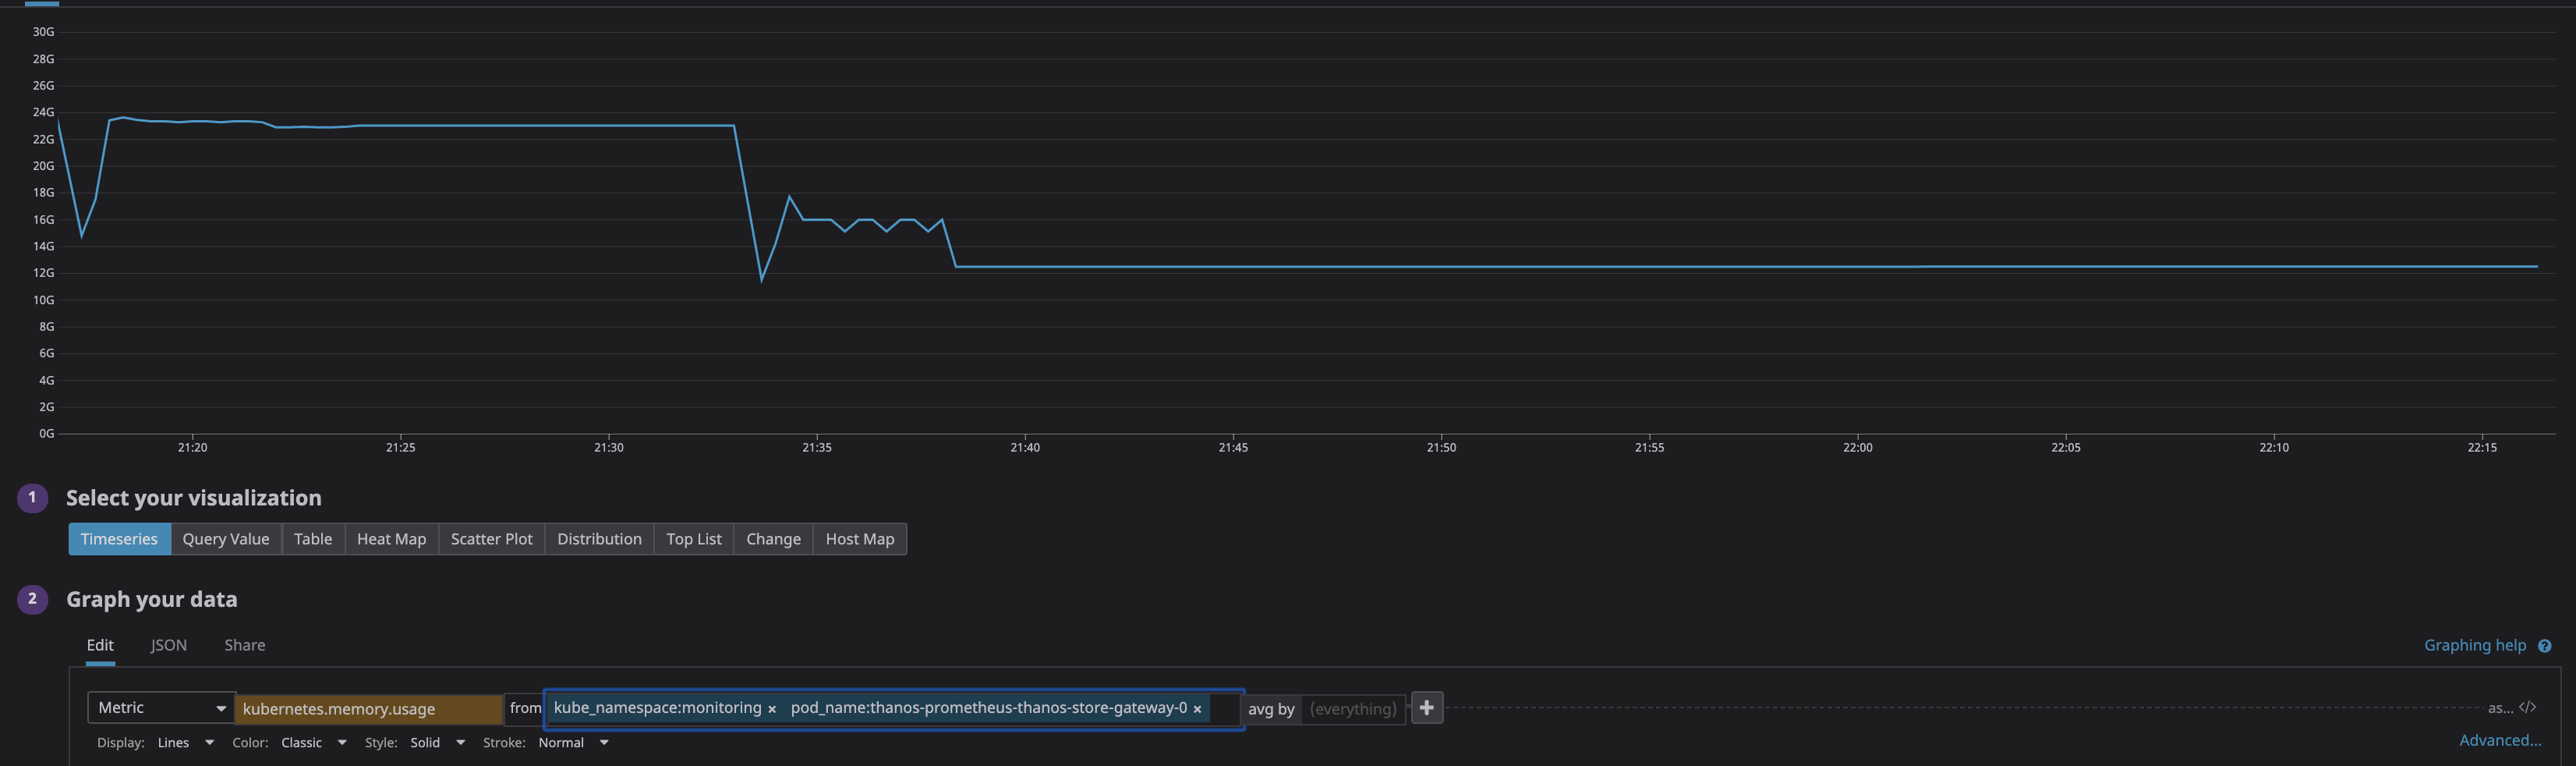This screenshot has width=2576, height=766.
Task: Open the Metric source type dropdown
Action: click(161, 708)
